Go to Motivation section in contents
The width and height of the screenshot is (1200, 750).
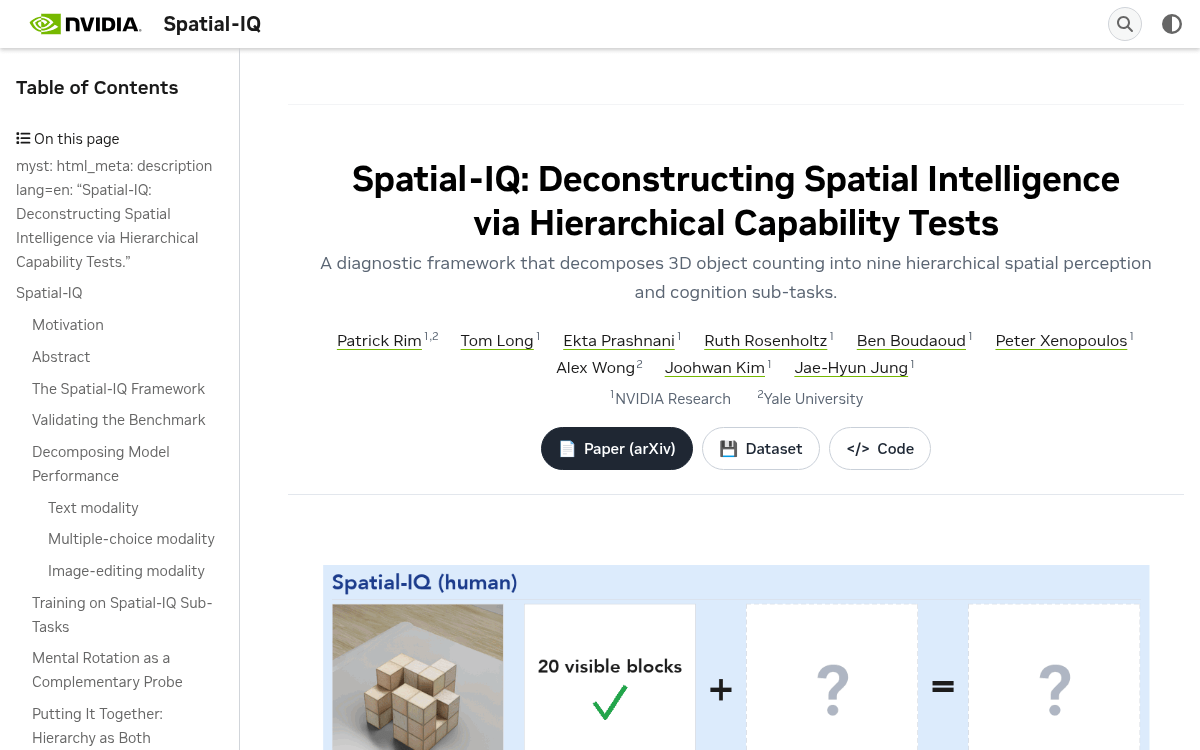coord(68,325)
